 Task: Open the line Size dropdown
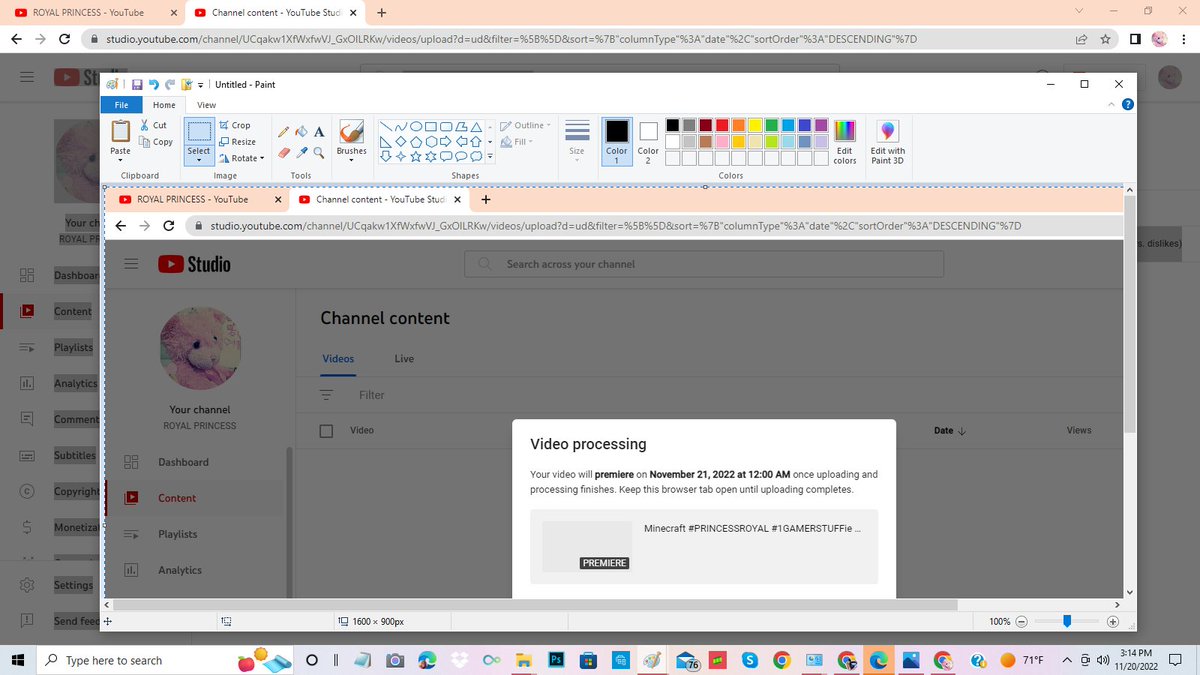(x=577, y=142)
